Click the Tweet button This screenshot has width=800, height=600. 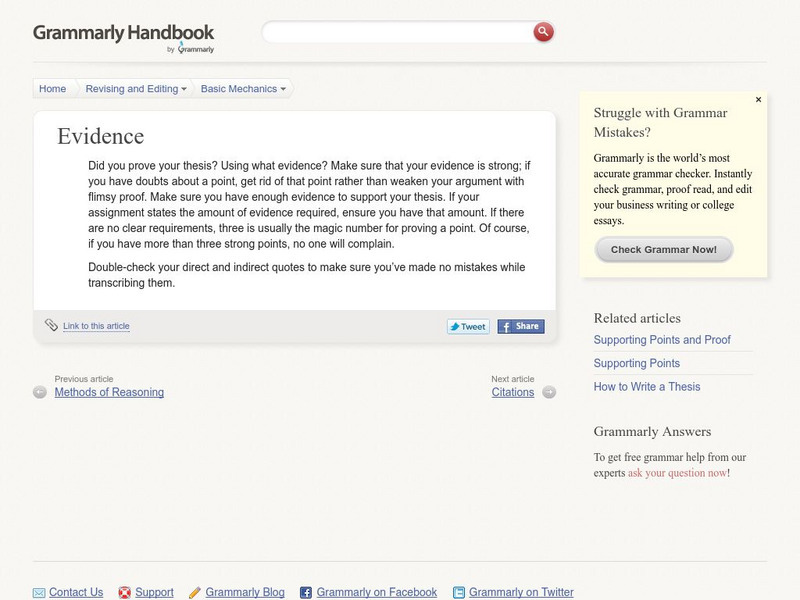[x=468, y=327]
